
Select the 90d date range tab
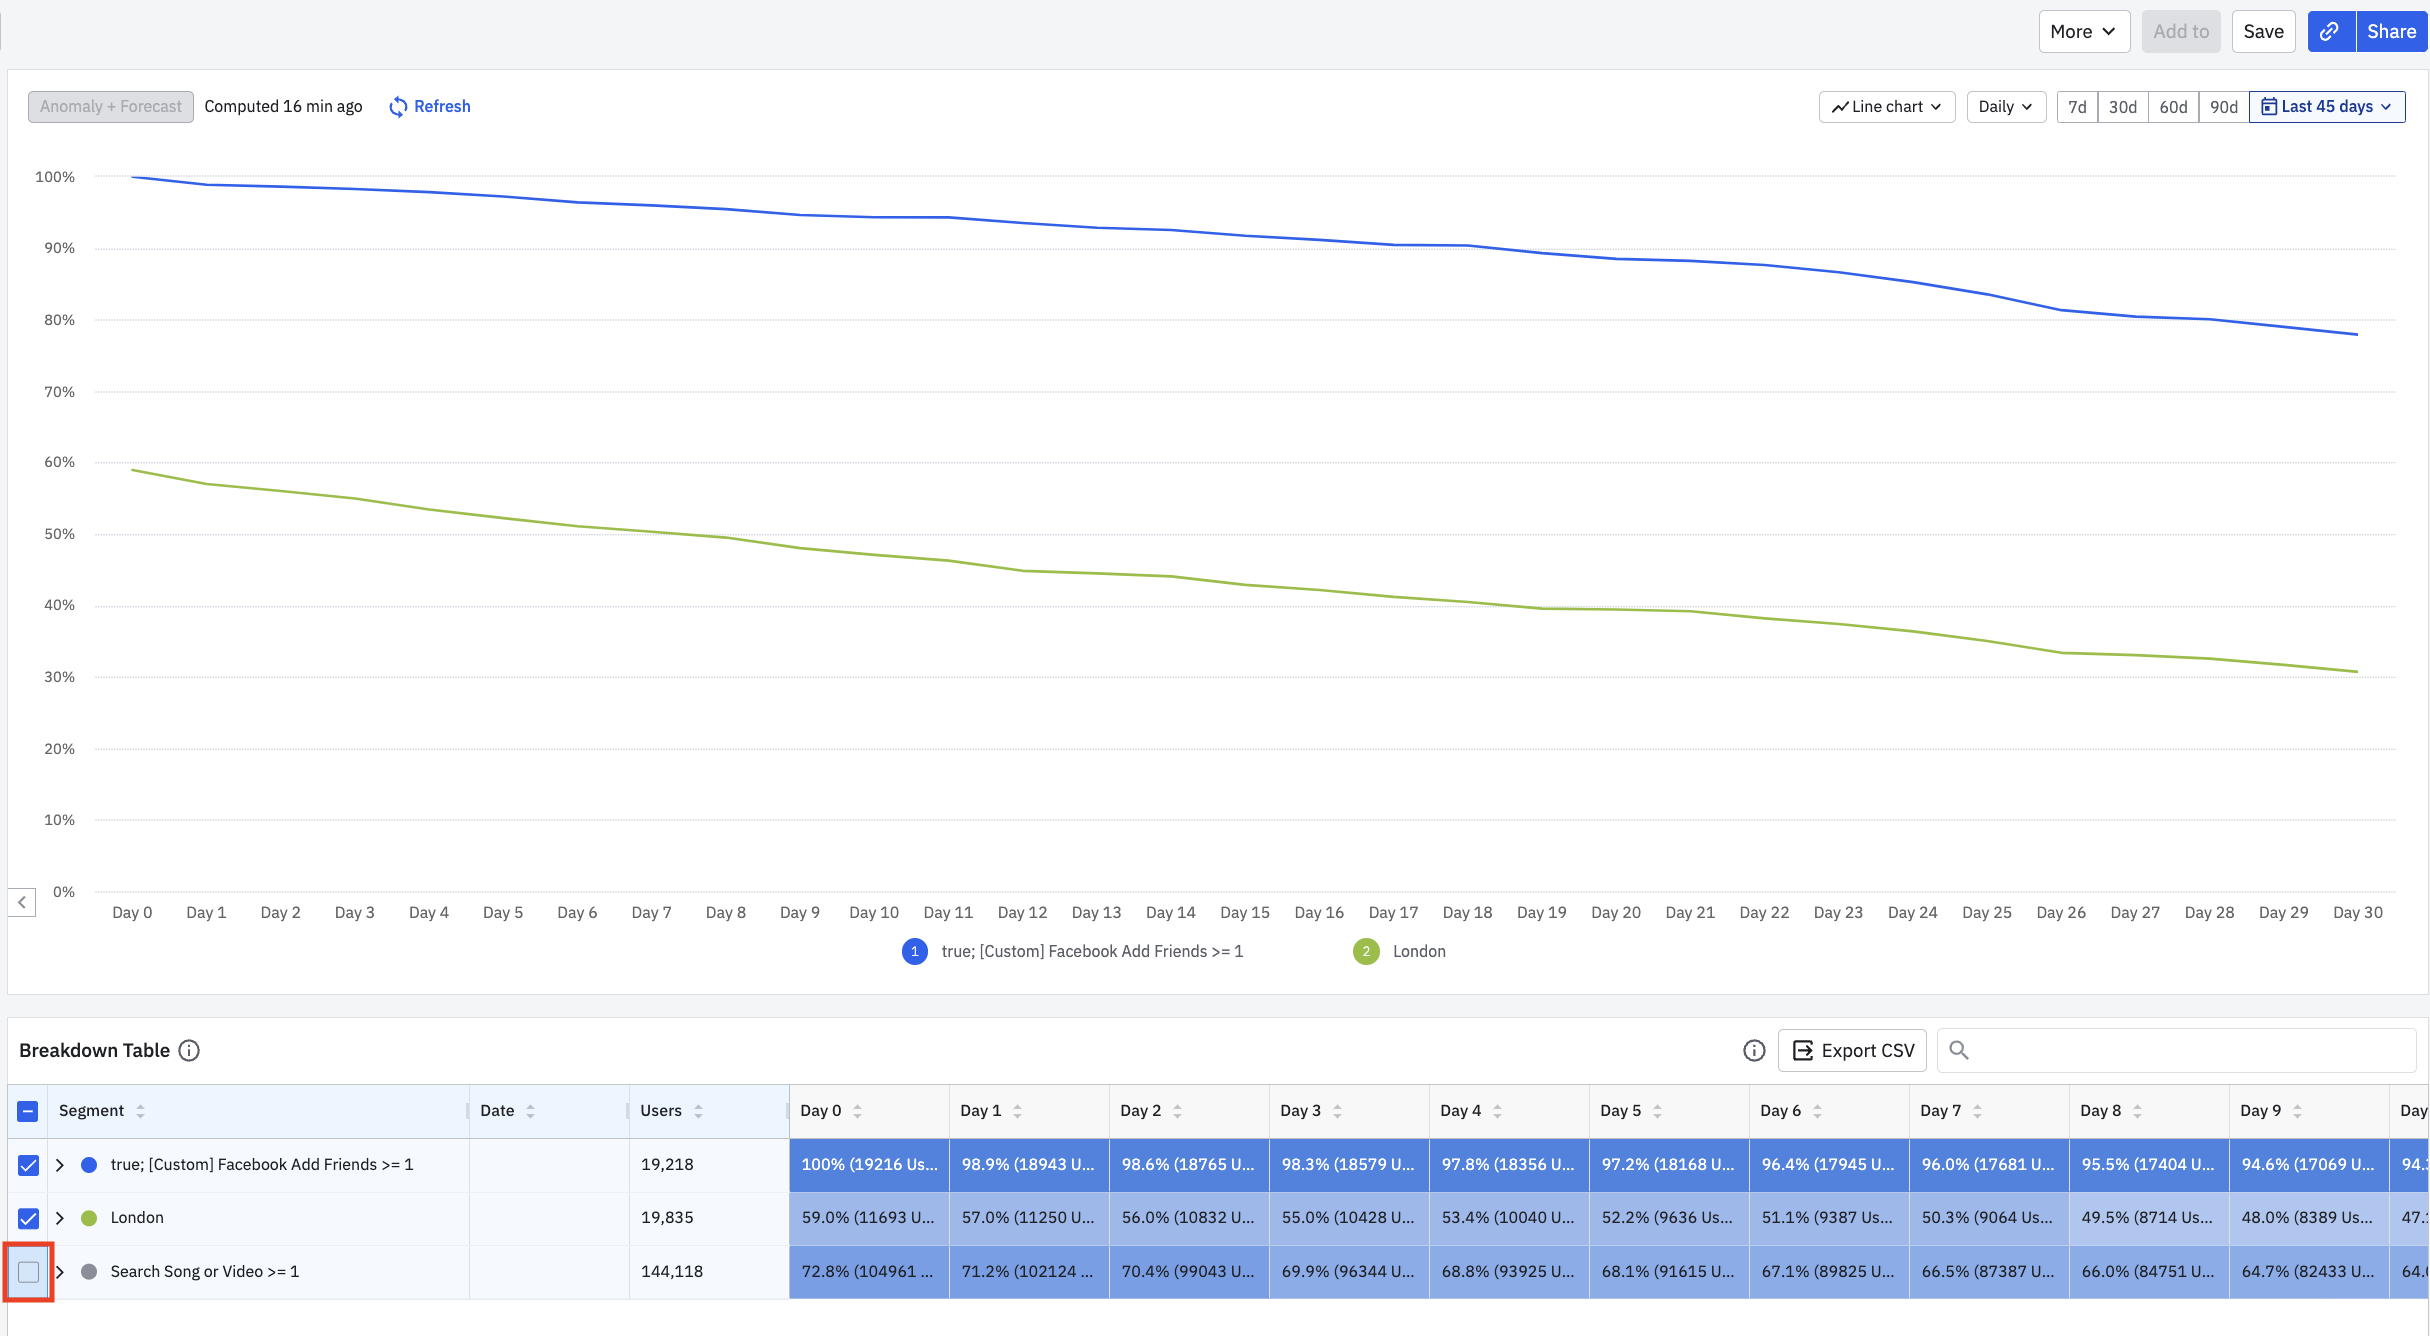(2223, 107)
